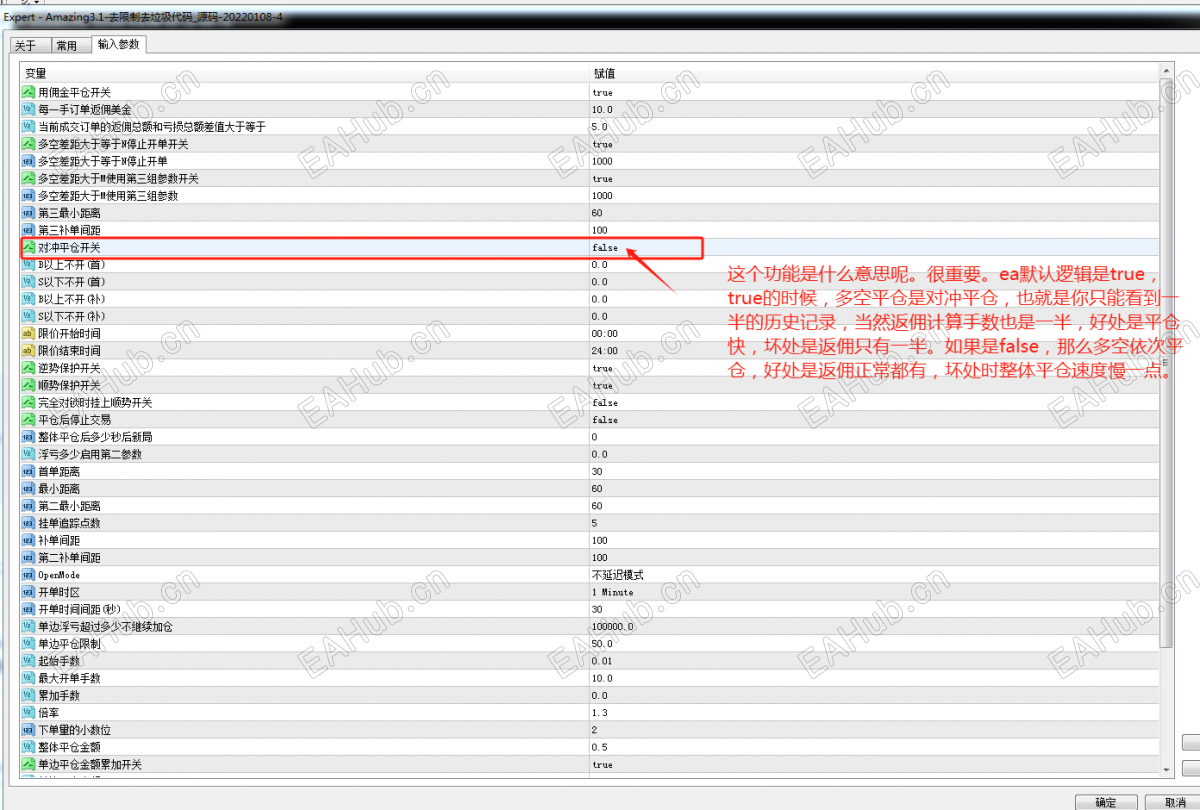Click the bool icon of 单边平仓金额累加开关
This screenshot has width=1200, height=810.
[x=29, y=764]
